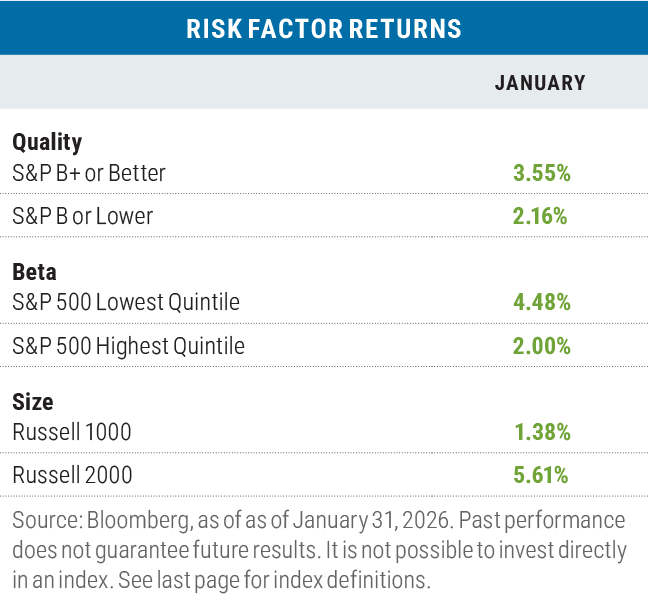Select the S&P 500 Lowest Quintile label

(126, 302)
